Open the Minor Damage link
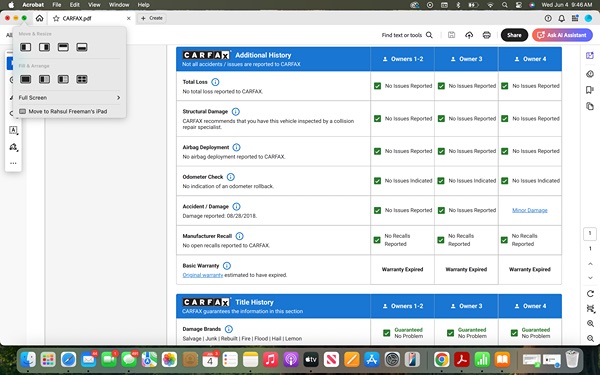600x375 pixels. (530, 210)
